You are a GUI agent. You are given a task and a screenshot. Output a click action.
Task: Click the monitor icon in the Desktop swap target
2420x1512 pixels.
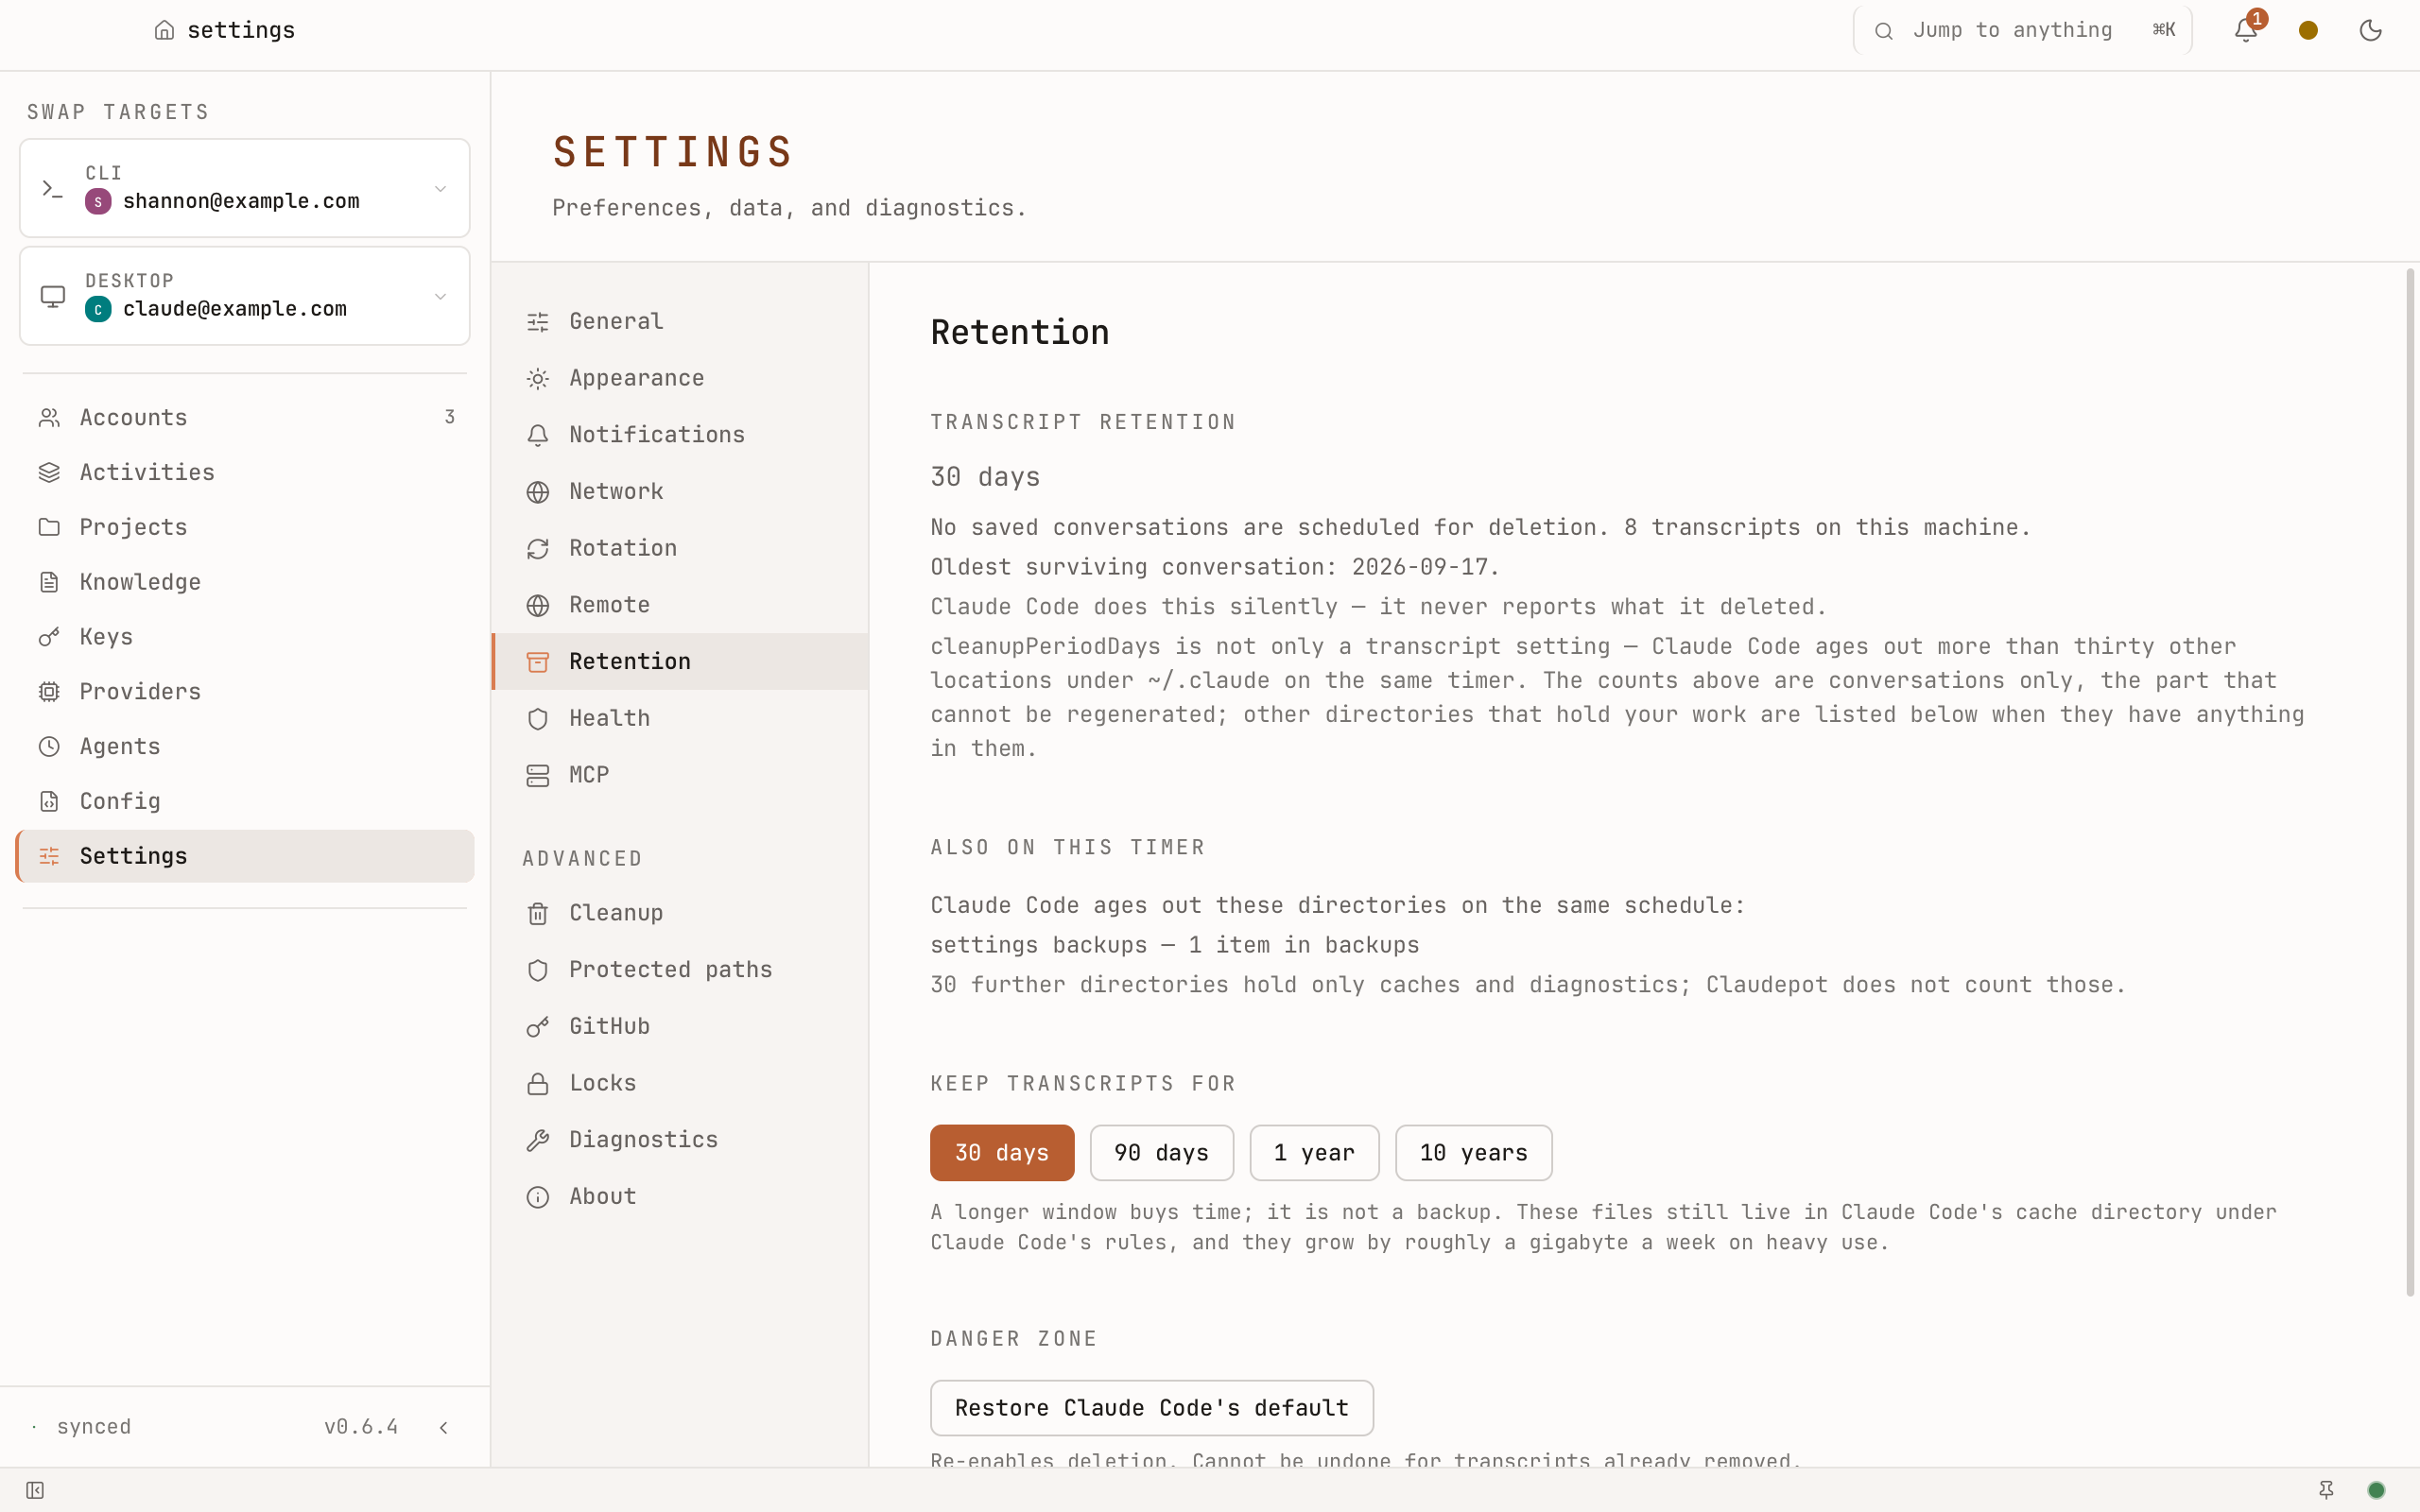[52, 296]
